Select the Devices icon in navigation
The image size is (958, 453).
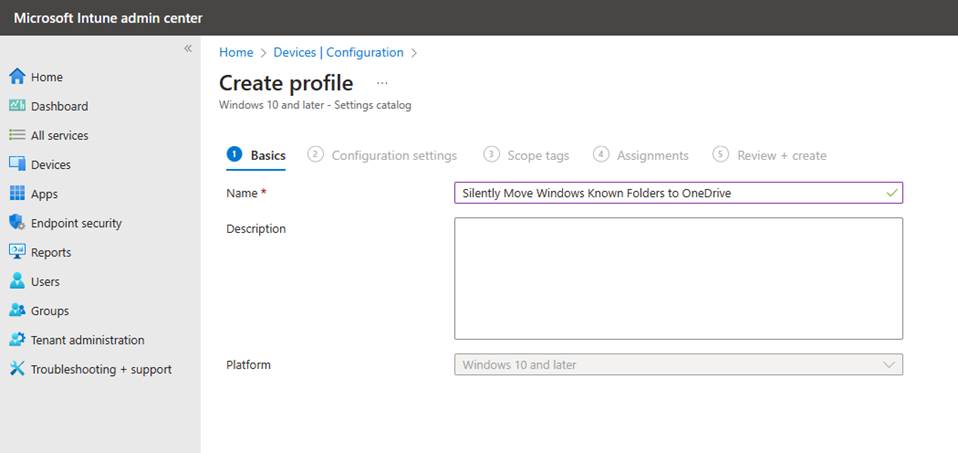17,164
